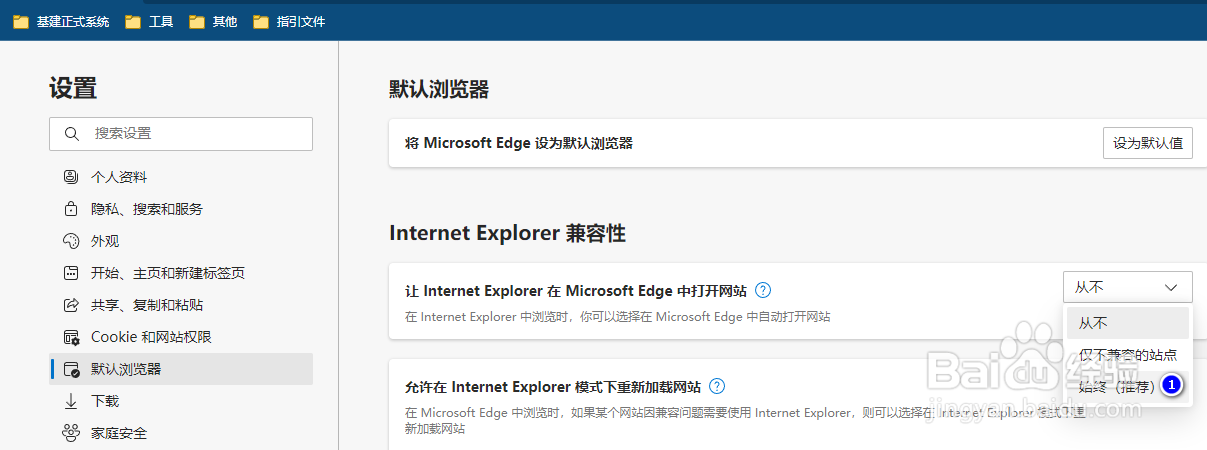Click the 家庭安全 family icon
This screenshot has height=450, width=1207.
71,433
